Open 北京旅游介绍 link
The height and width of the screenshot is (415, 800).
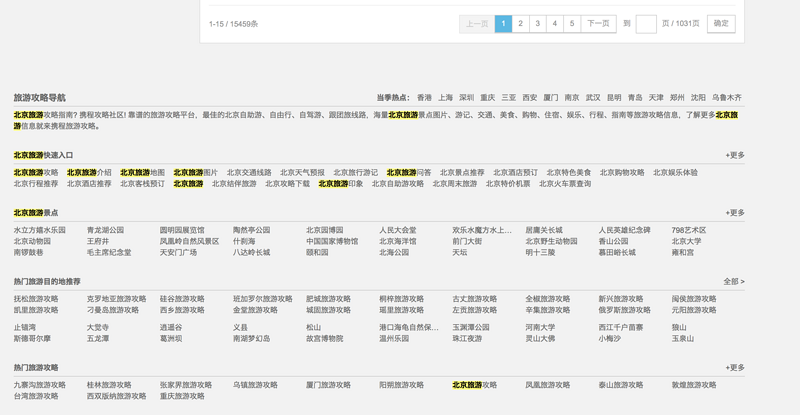(89, 173)
